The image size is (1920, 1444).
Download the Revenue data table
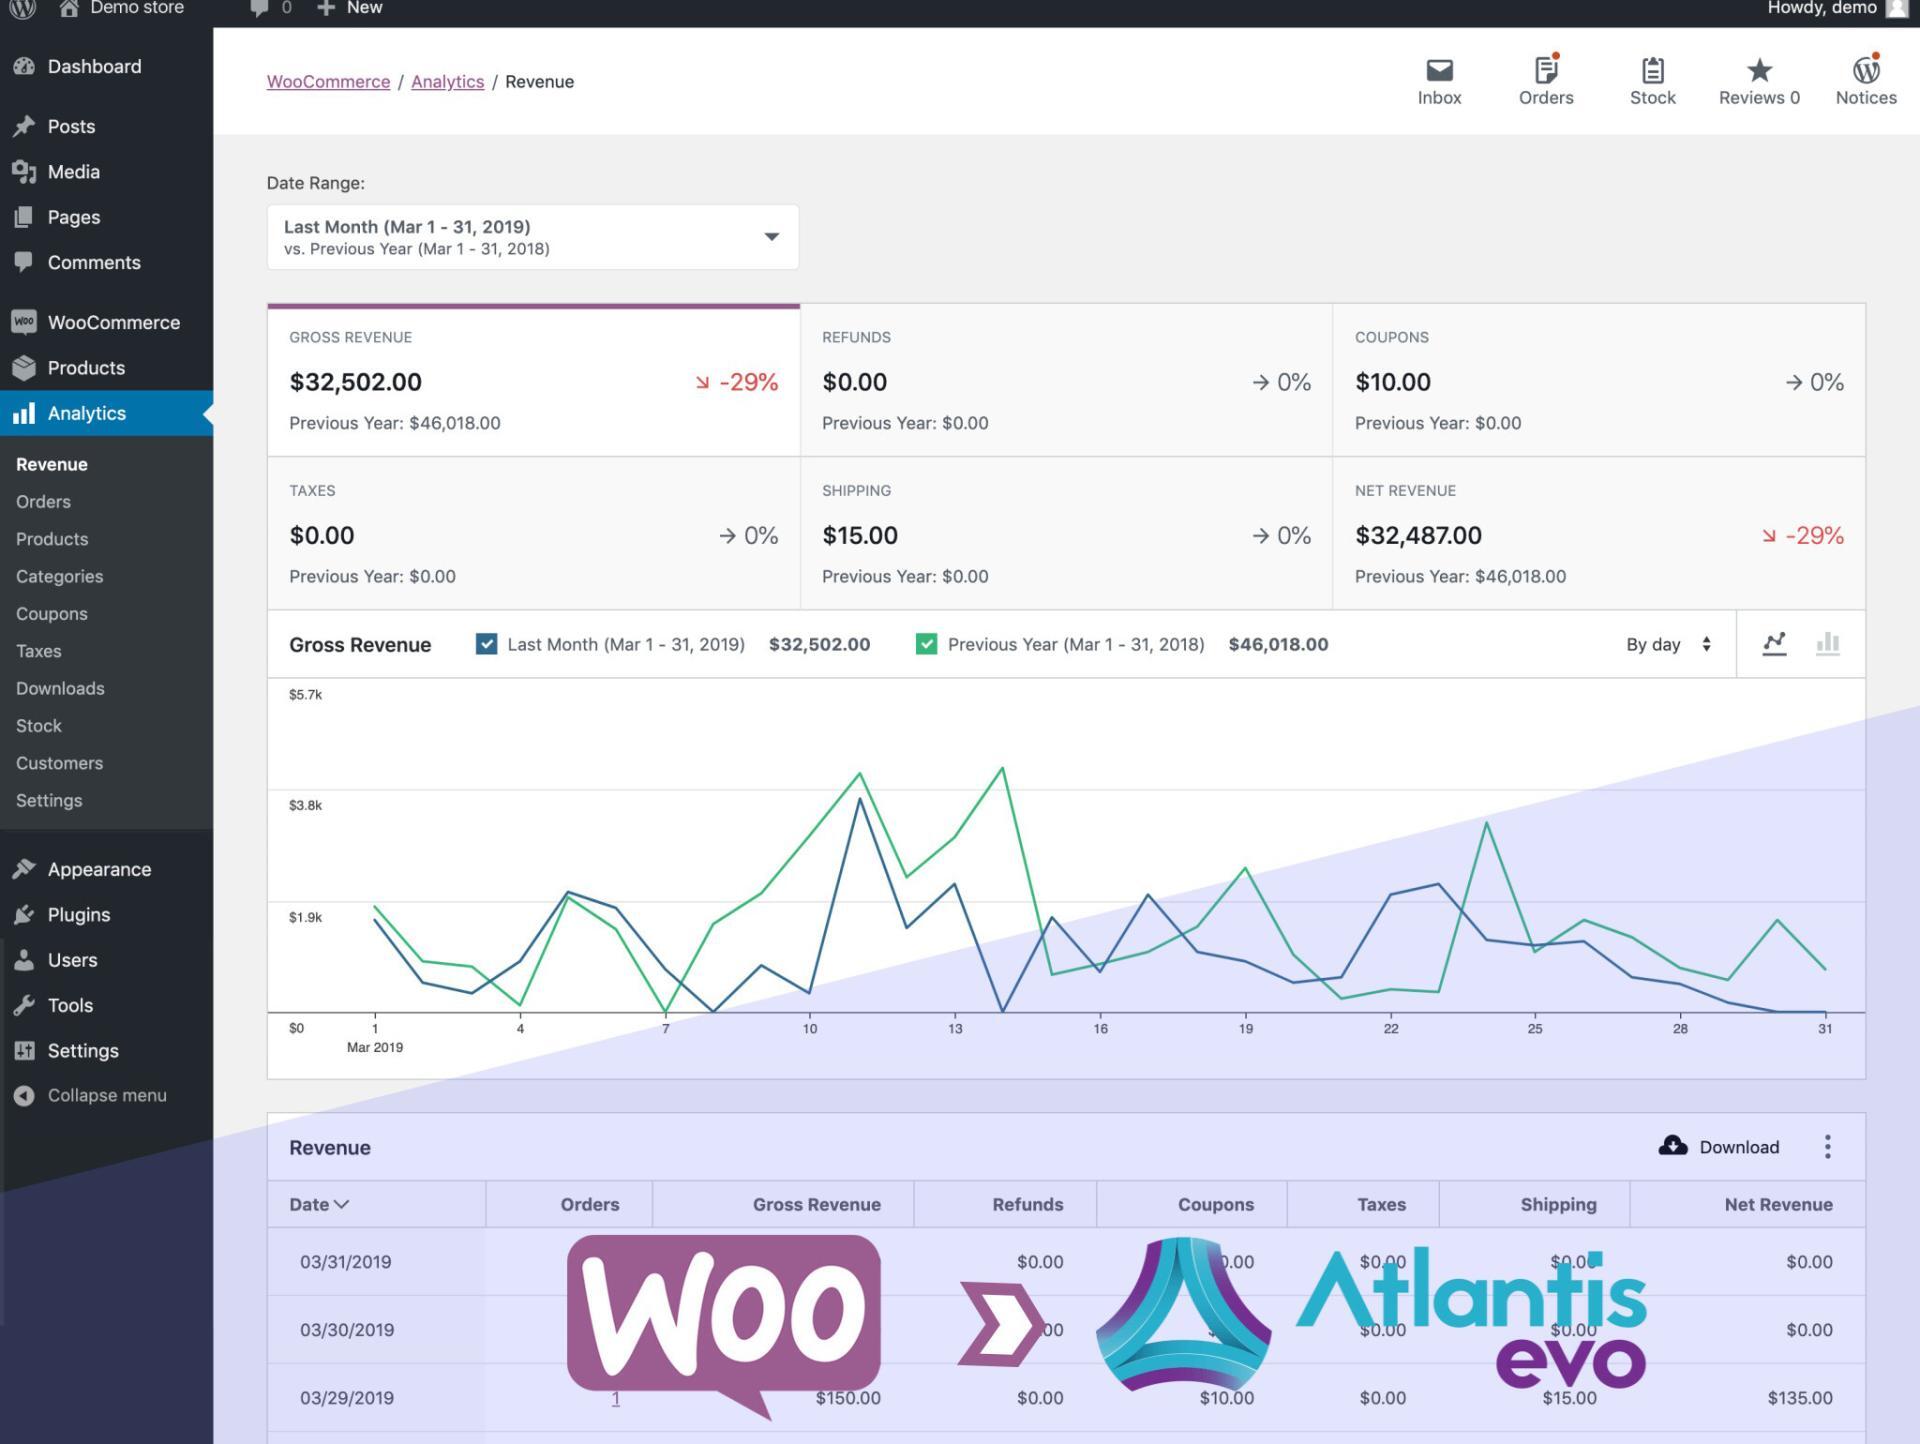(x=1720, y=1145)
